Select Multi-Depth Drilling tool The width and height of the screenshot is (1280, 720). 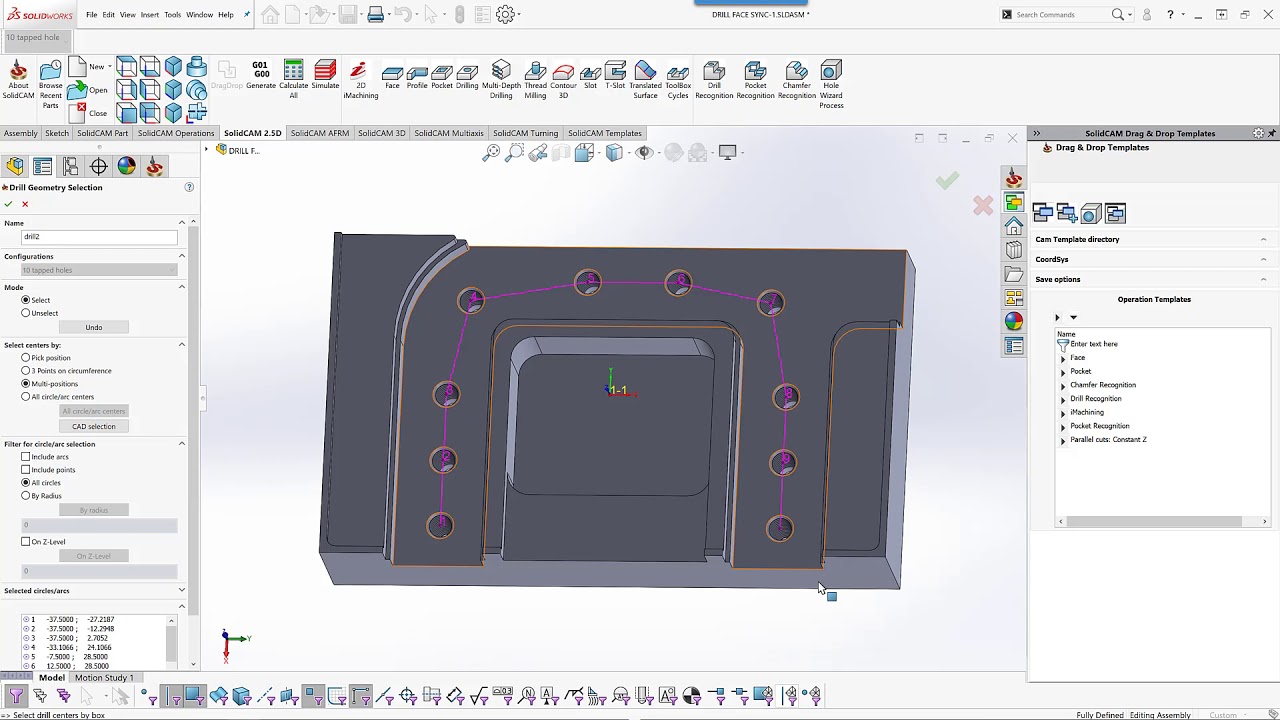tap(501, 80)
